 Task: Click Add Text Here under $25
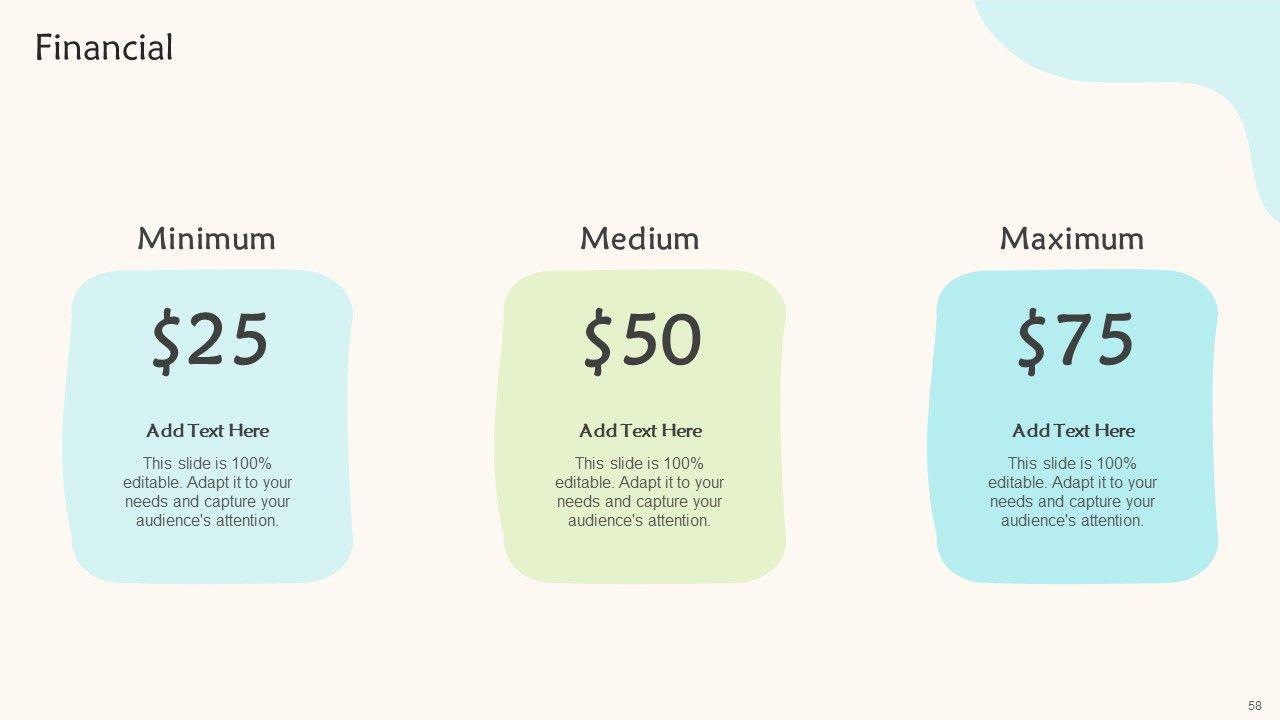pos(207,431)
